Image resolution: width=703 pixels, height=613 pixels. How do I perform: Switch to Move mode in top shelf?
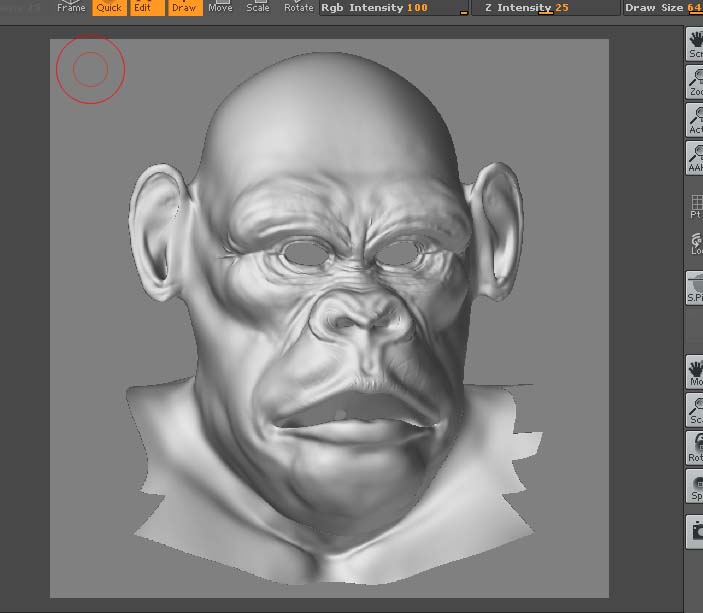pos(220,8)
